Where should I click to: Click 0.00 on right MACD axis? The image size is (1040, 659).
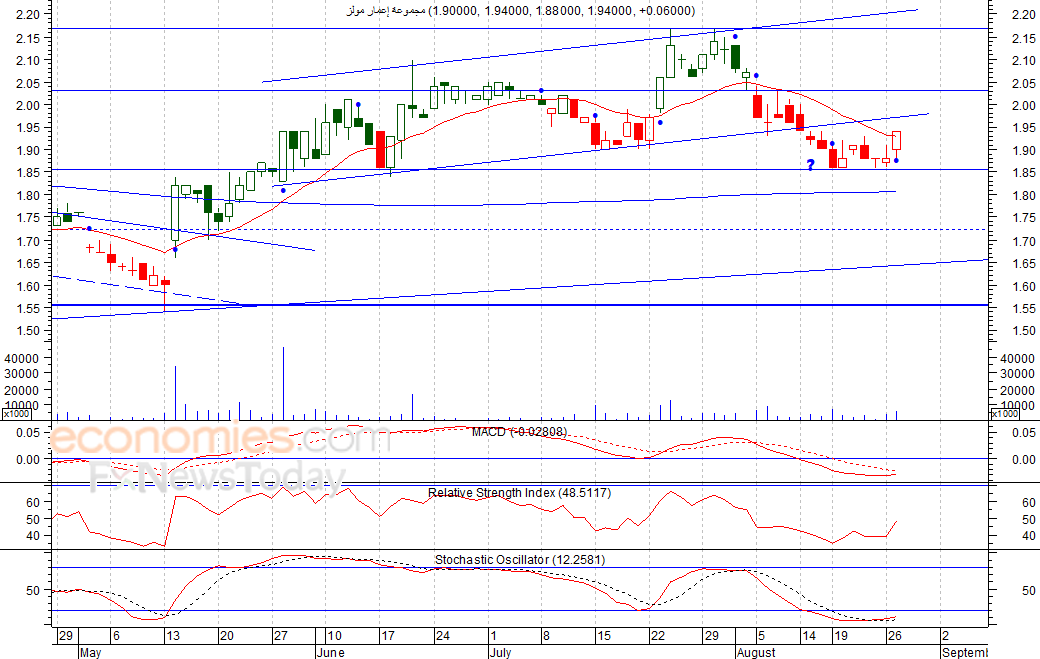pos(1023,459)
